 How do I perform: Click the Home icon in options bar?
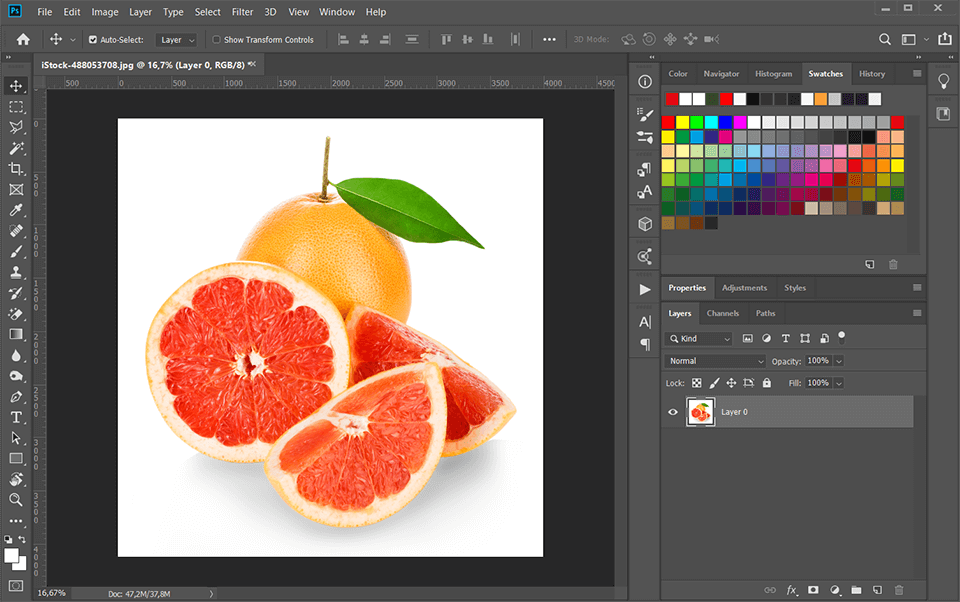pos(23,39)
